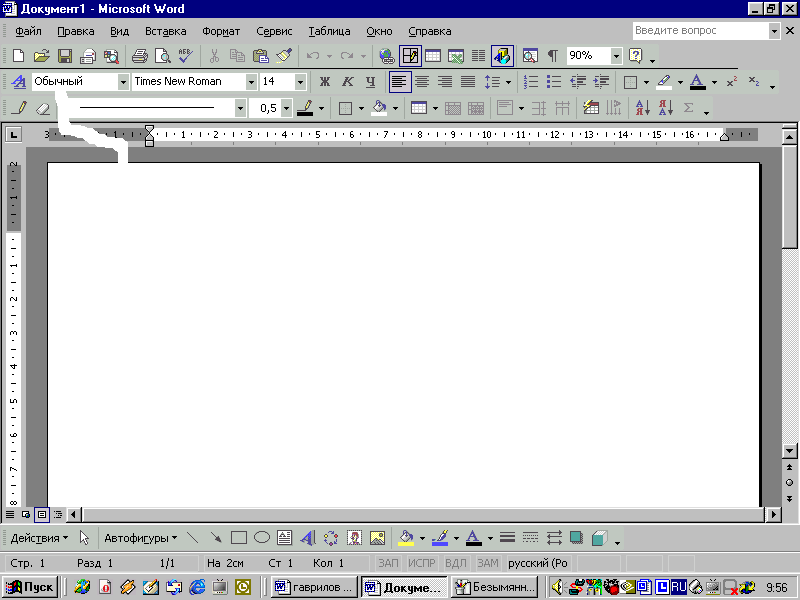Toggle the bulleted list

pos(554,82)
